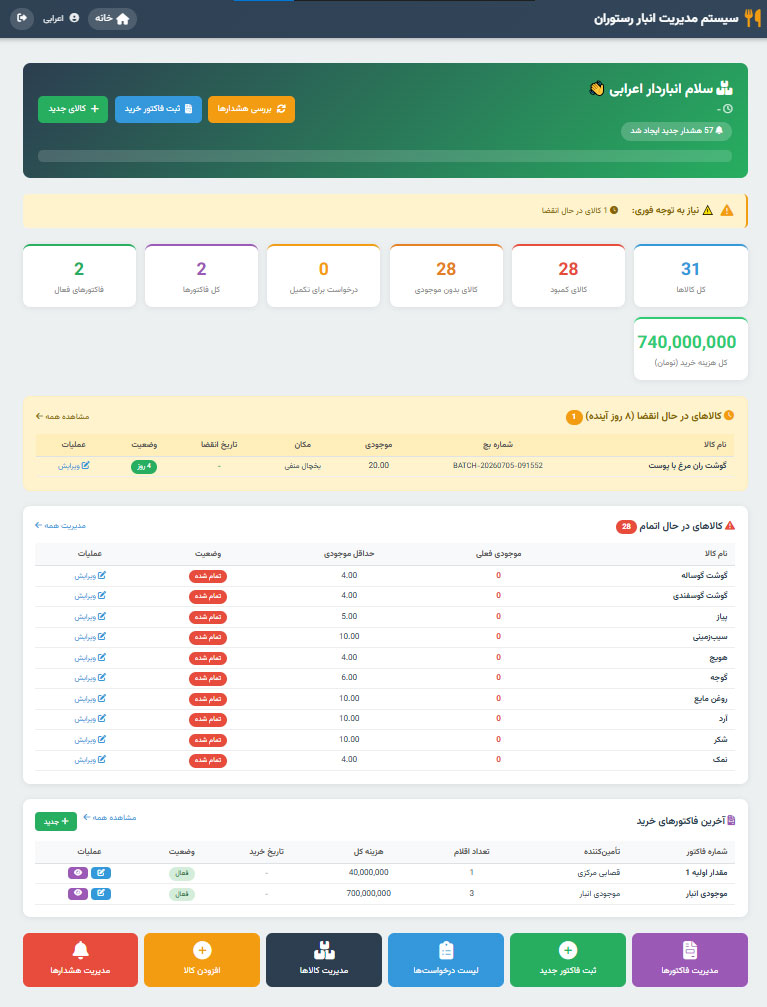Open the کالای کمبود 28 card
This screenshot has height=1007, width=767.
click(x=569, y=276)
